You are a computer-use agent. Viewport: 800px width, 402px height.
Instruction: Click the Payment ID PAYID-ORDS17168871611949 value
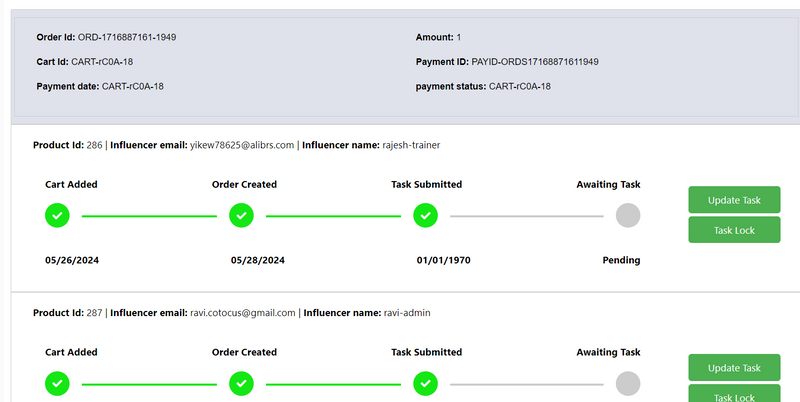pyautogui.click(x=535, y=62)
